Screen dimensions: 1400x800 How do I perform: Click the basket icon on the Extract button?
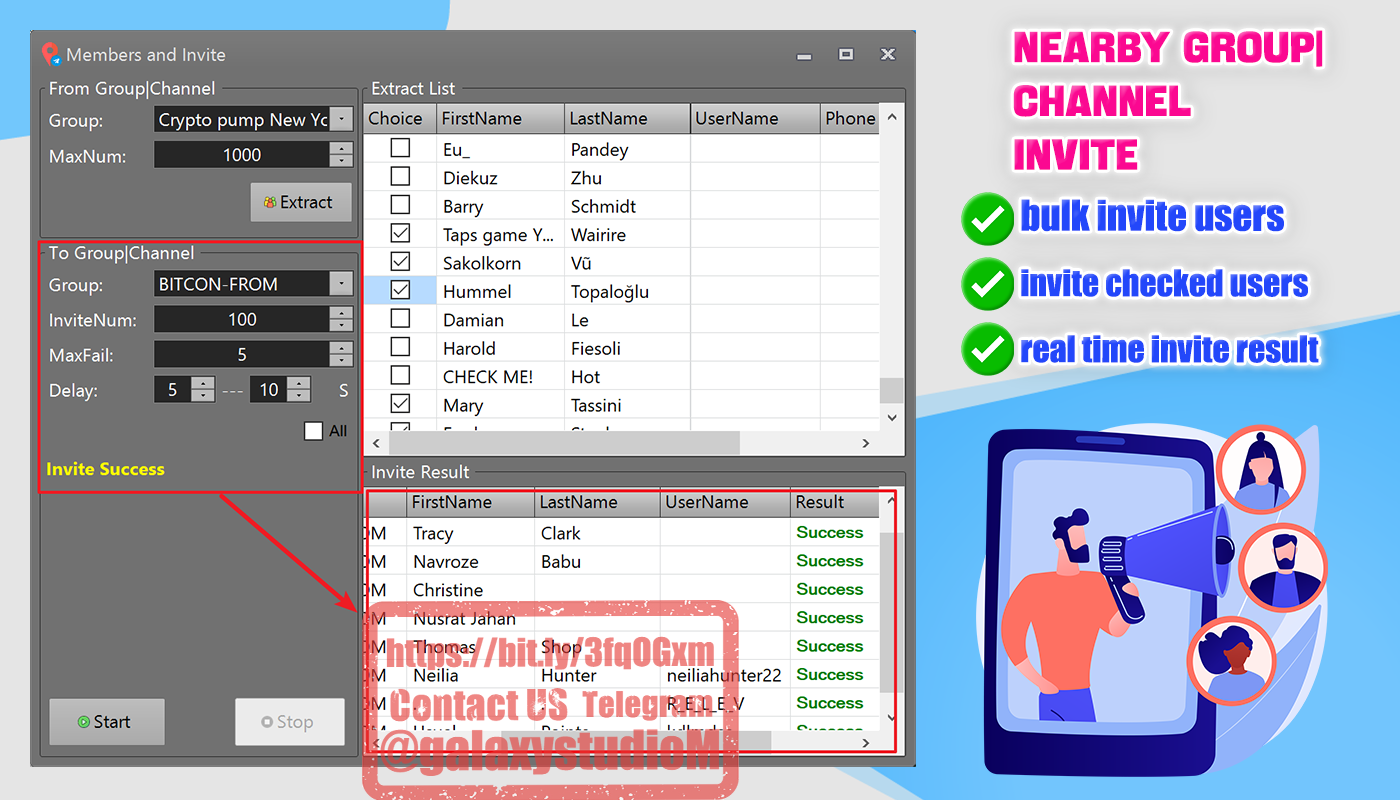tap(272, 202)
